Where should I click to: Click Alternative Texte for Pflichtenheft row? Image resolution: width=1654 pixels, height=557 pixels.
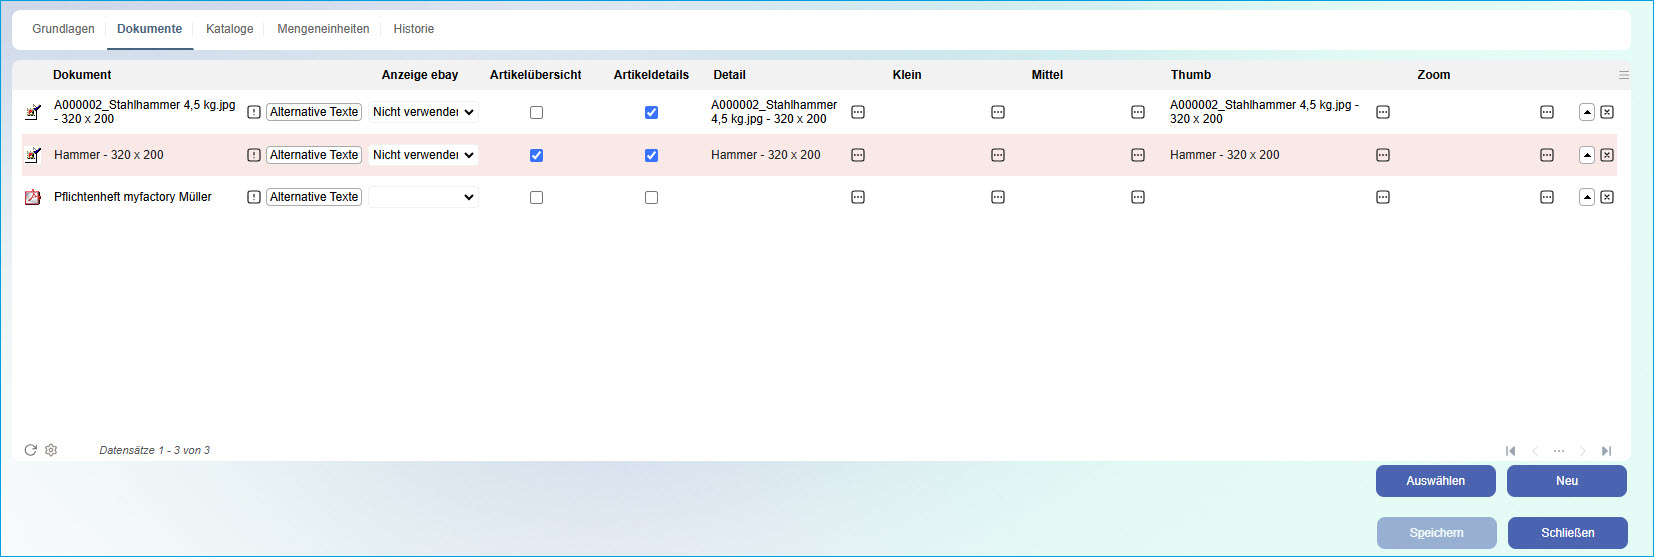point(314,197)
